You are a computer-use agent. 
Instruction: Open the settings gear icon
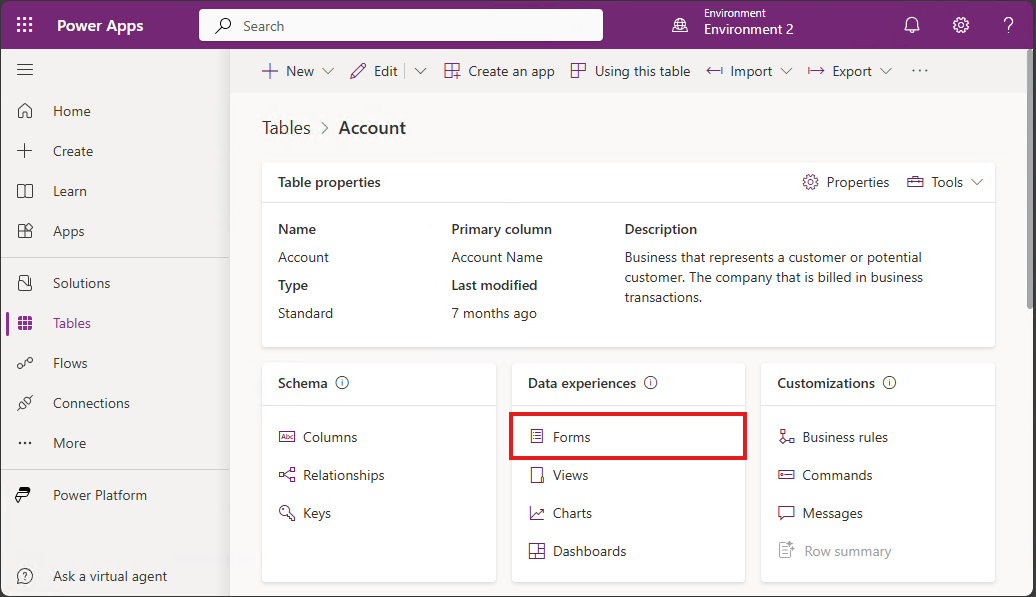pyautogui.click(x=961, y=26)
